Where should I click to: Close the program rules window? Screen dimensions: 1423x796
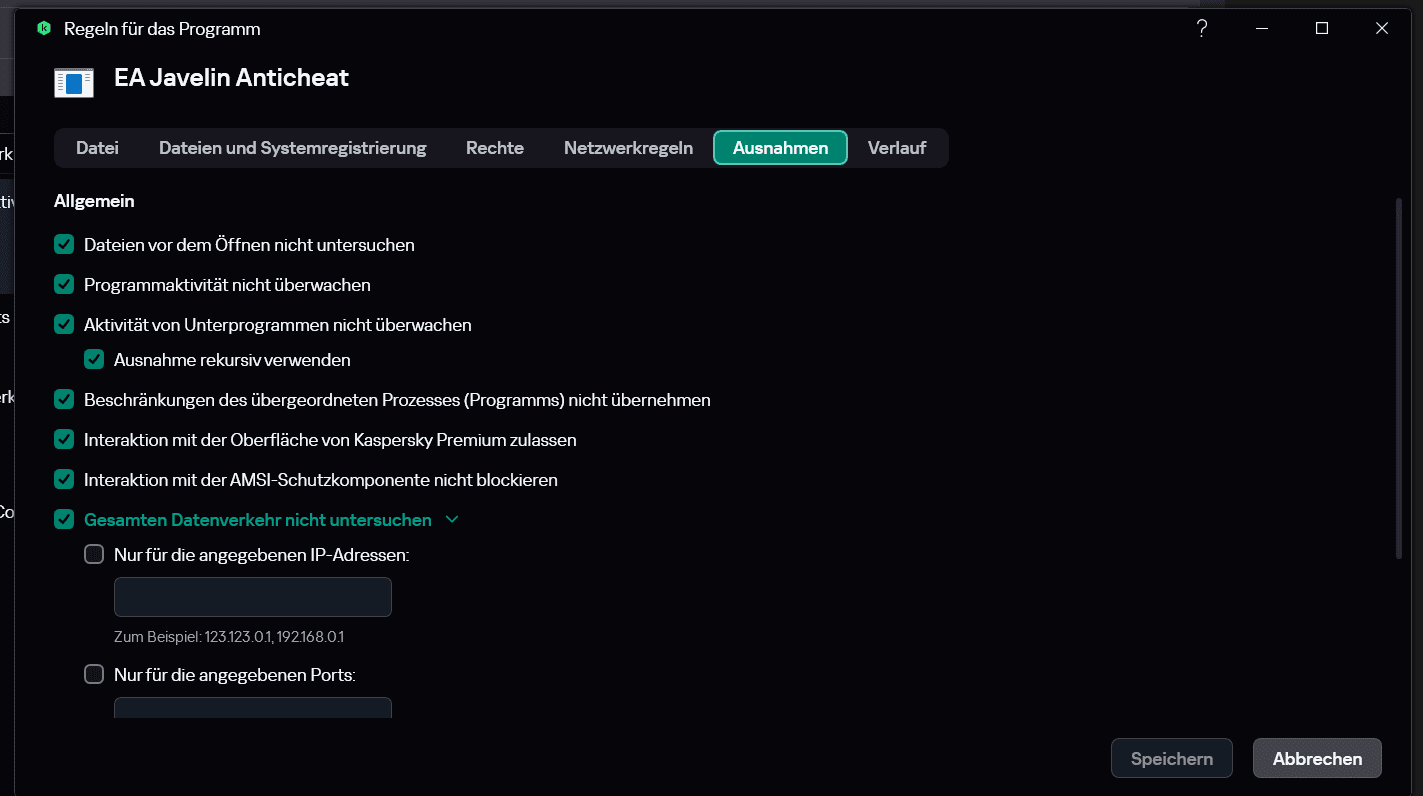click(1382, 29)
